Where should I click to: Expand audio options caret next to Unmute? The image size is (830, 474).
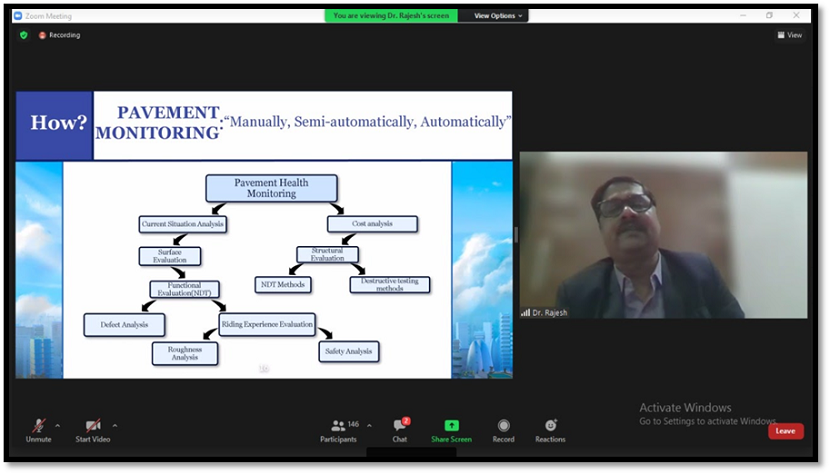(57, 425)
